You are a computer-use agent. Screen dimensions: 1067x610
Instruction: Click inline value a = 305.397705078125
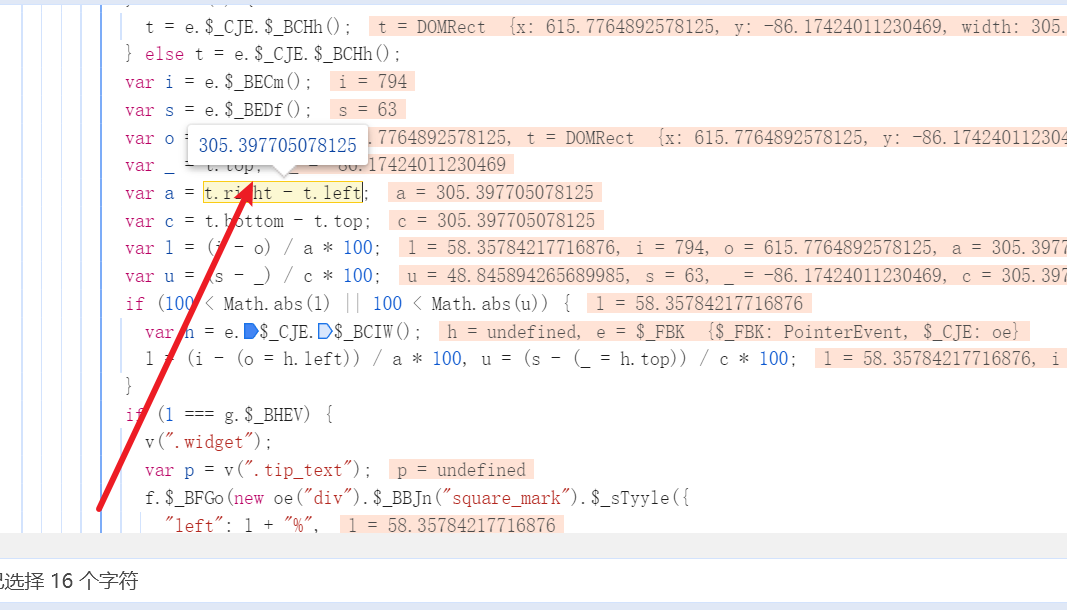pos(495,193)
